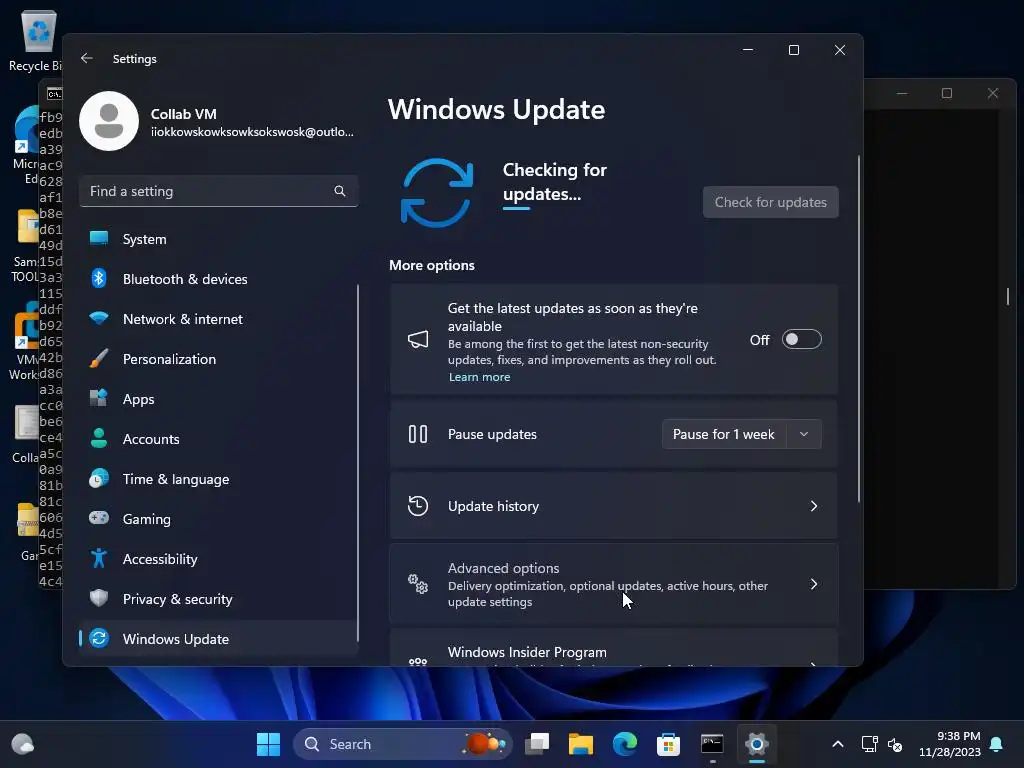Click the checking for updates progress bar

tap(517, 208)
